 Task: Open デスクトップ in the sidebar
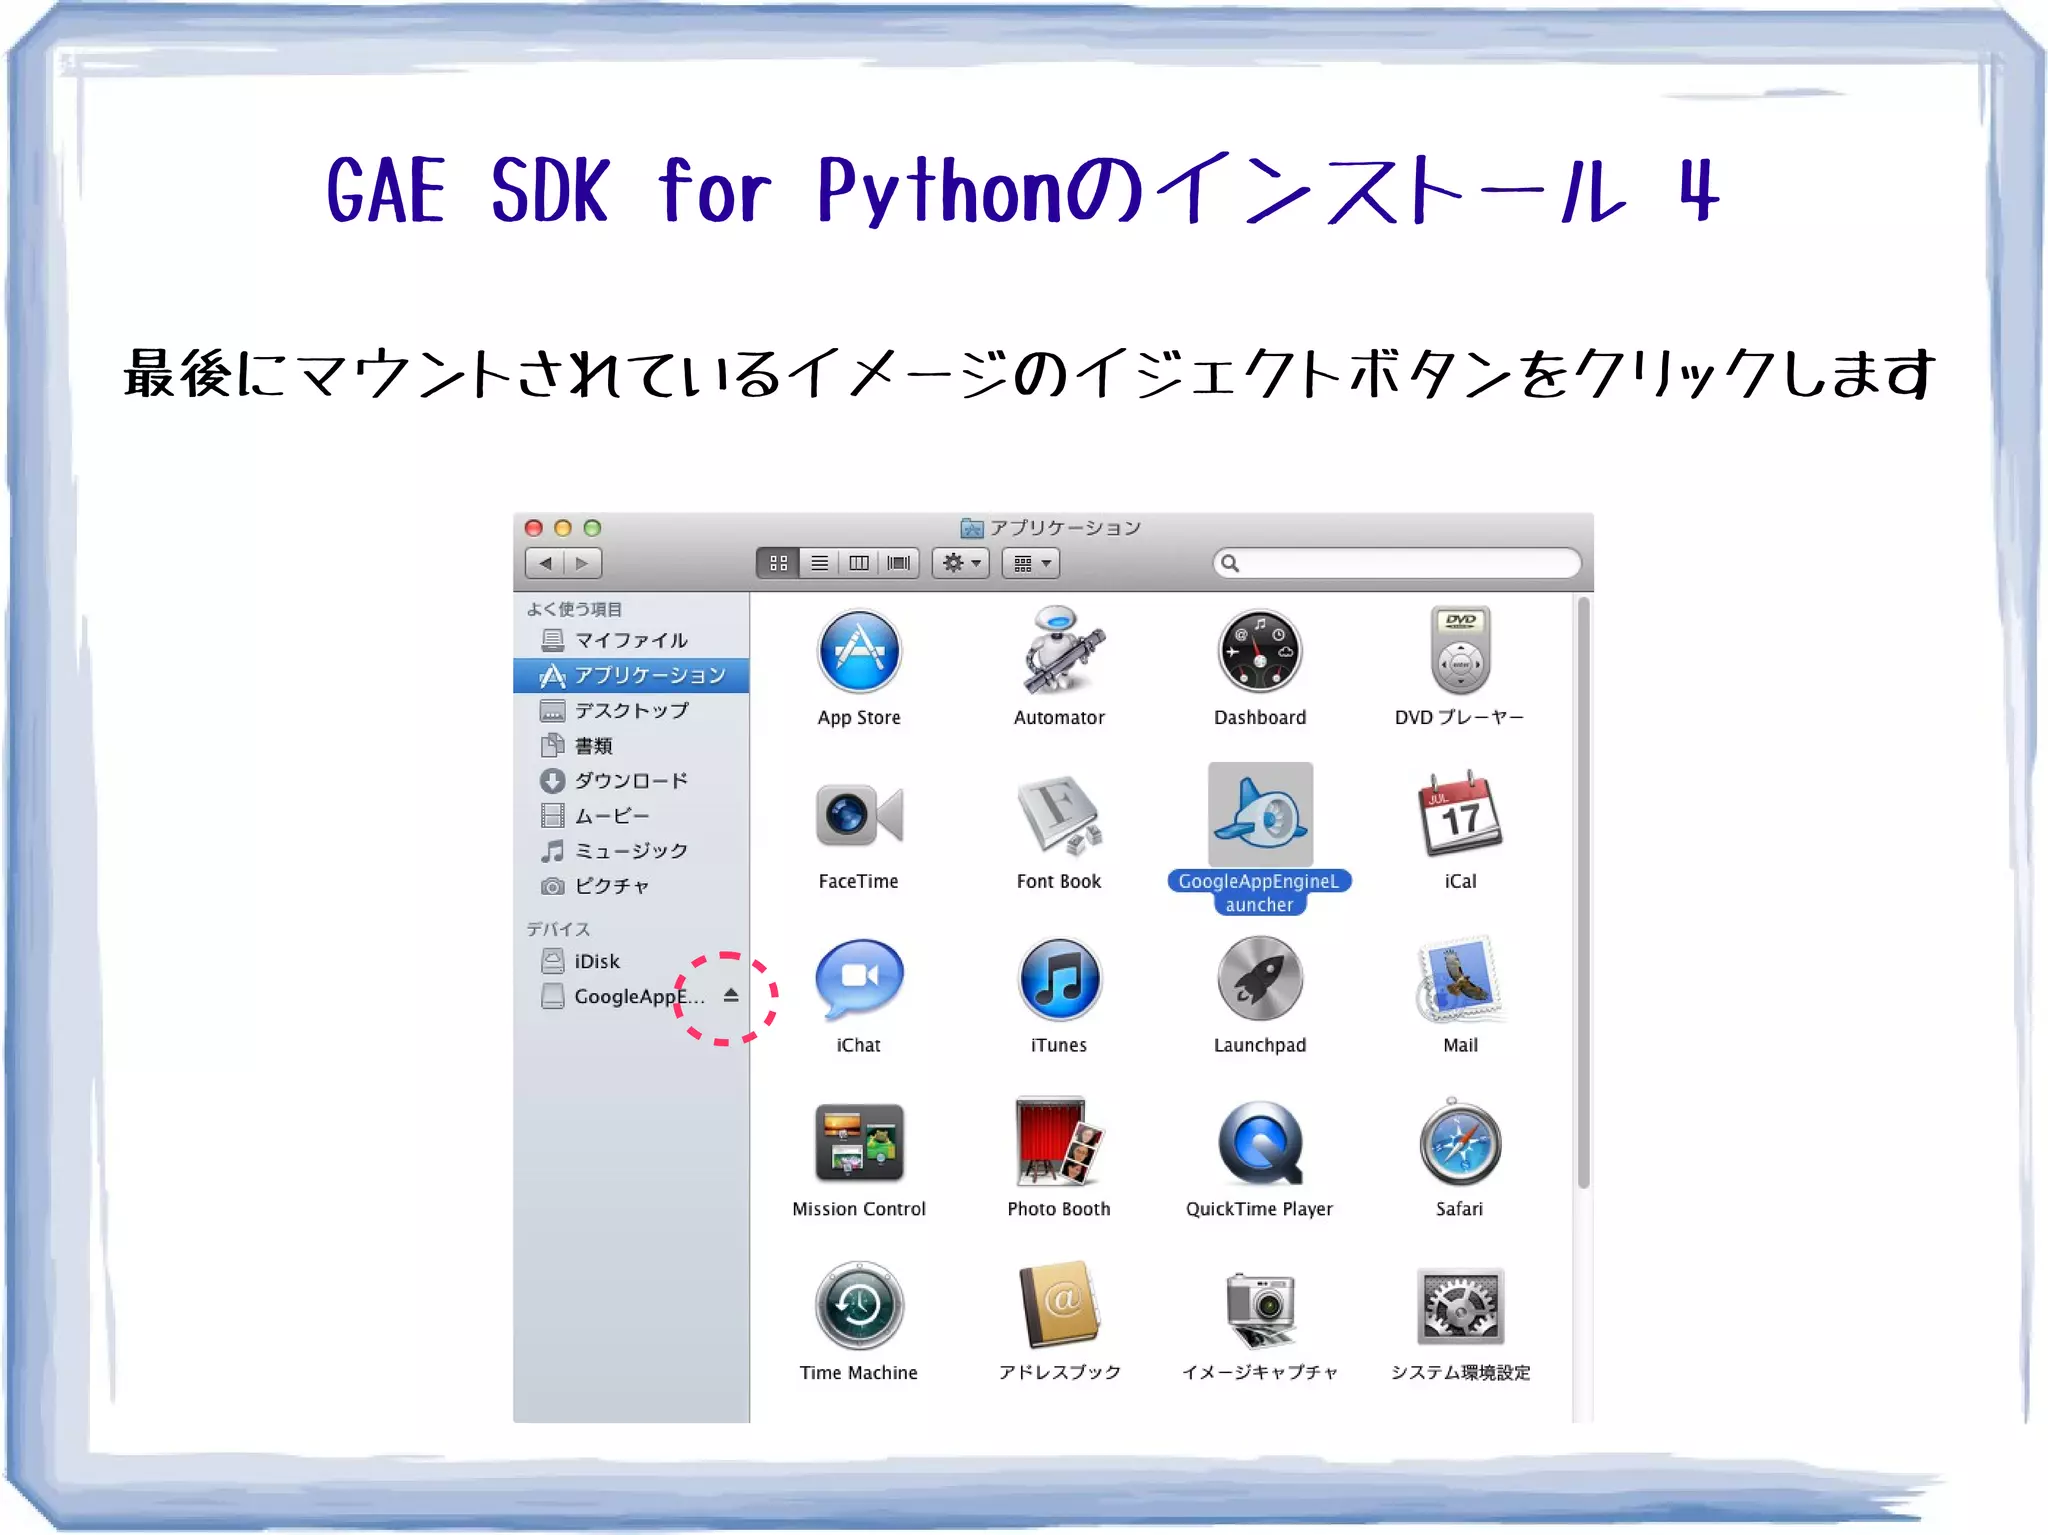coord(631,710)
